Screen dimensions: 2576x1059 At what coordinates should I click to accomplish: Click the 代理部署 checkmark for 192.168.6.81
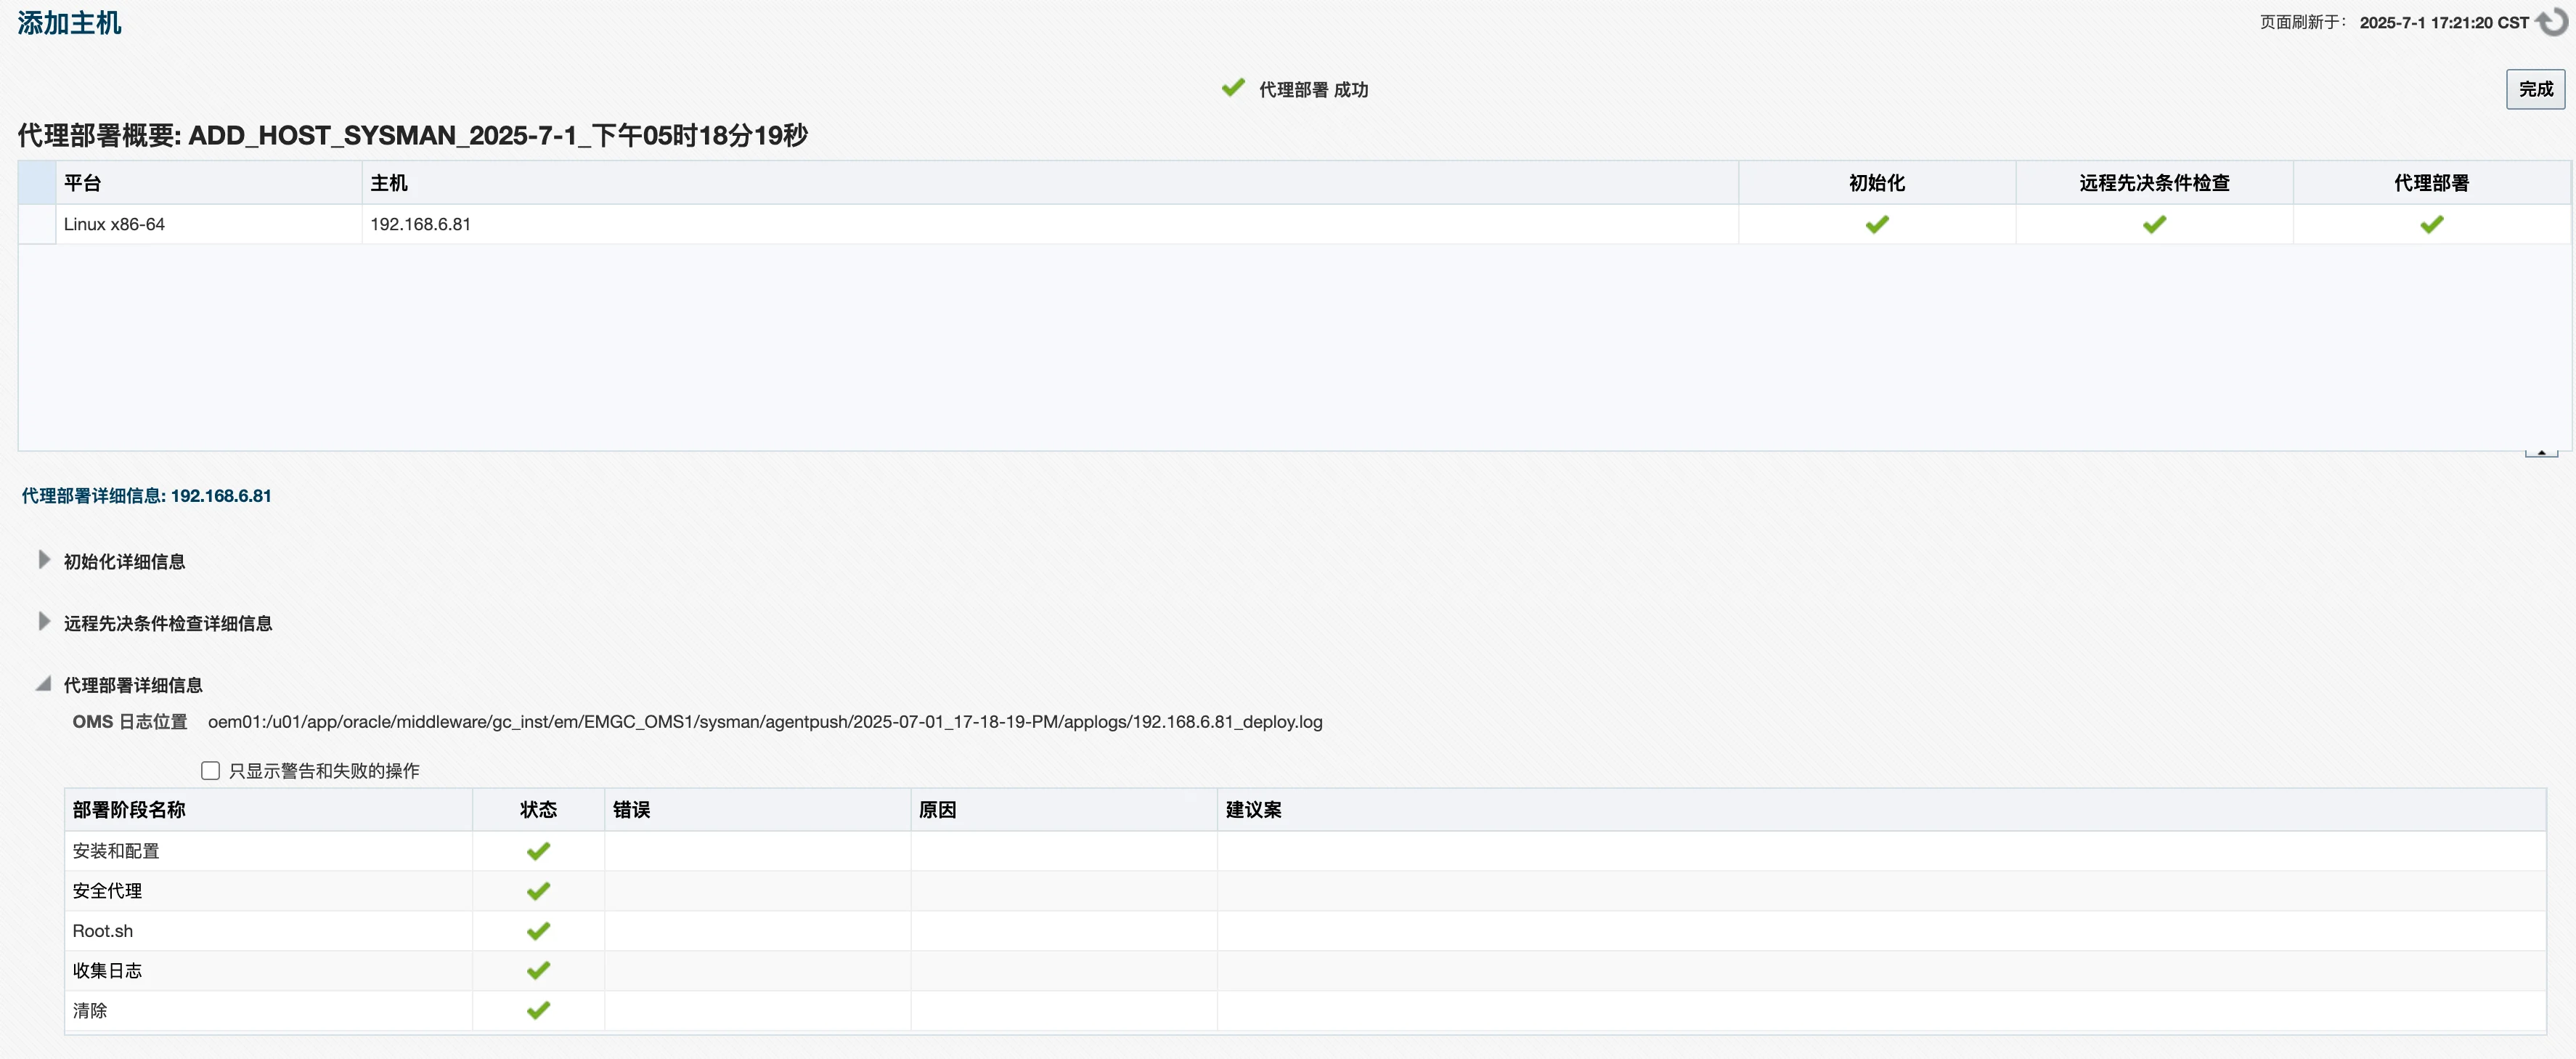[2432, 224]
